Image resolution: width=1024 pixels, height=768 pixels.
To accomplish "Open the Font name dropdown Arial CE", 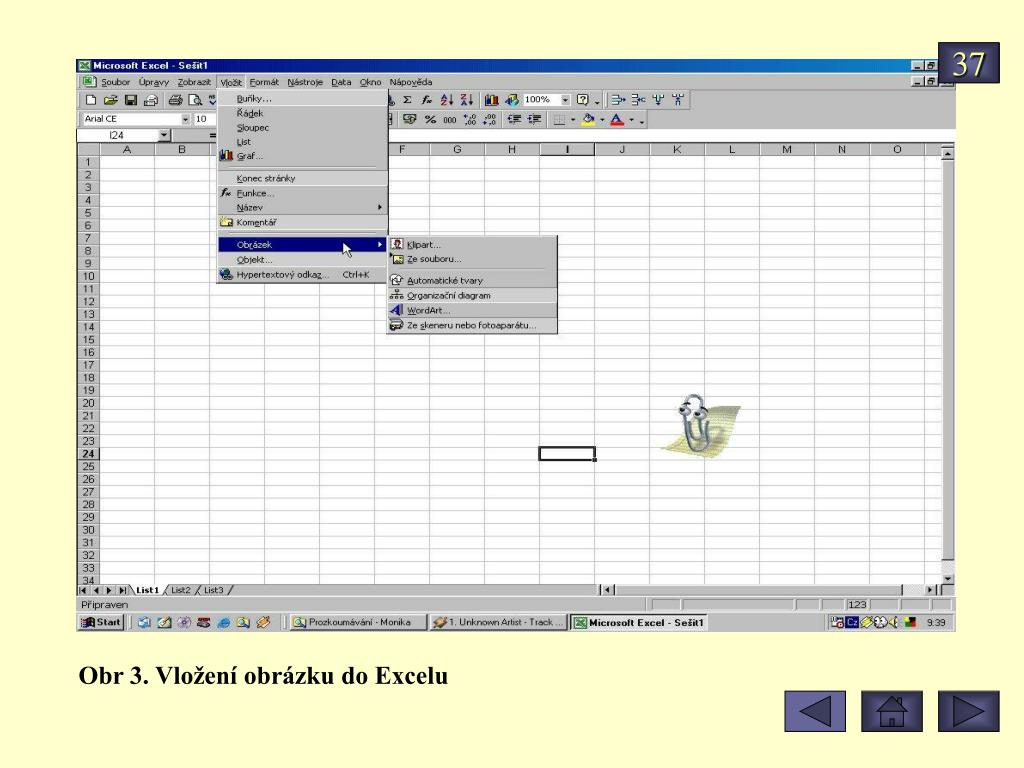I will [x=185, y=119].
